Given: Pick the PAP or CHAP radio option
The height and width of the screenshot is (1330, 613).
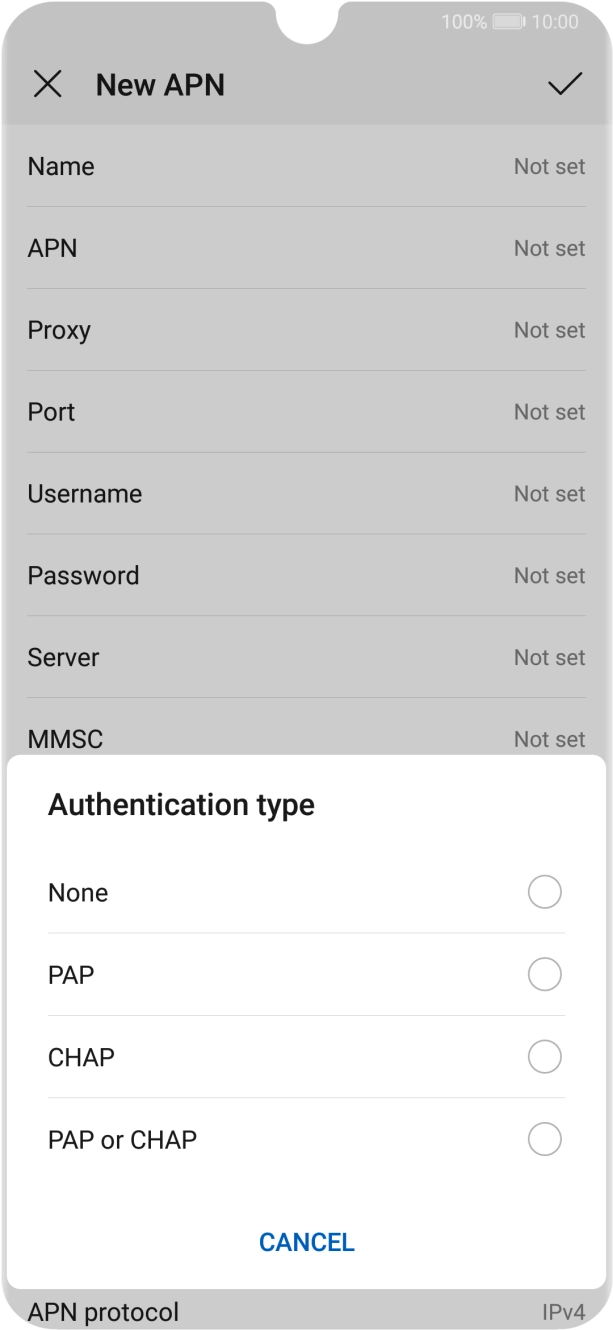Looking at the screenshot, I should [x=544, y=1139].
